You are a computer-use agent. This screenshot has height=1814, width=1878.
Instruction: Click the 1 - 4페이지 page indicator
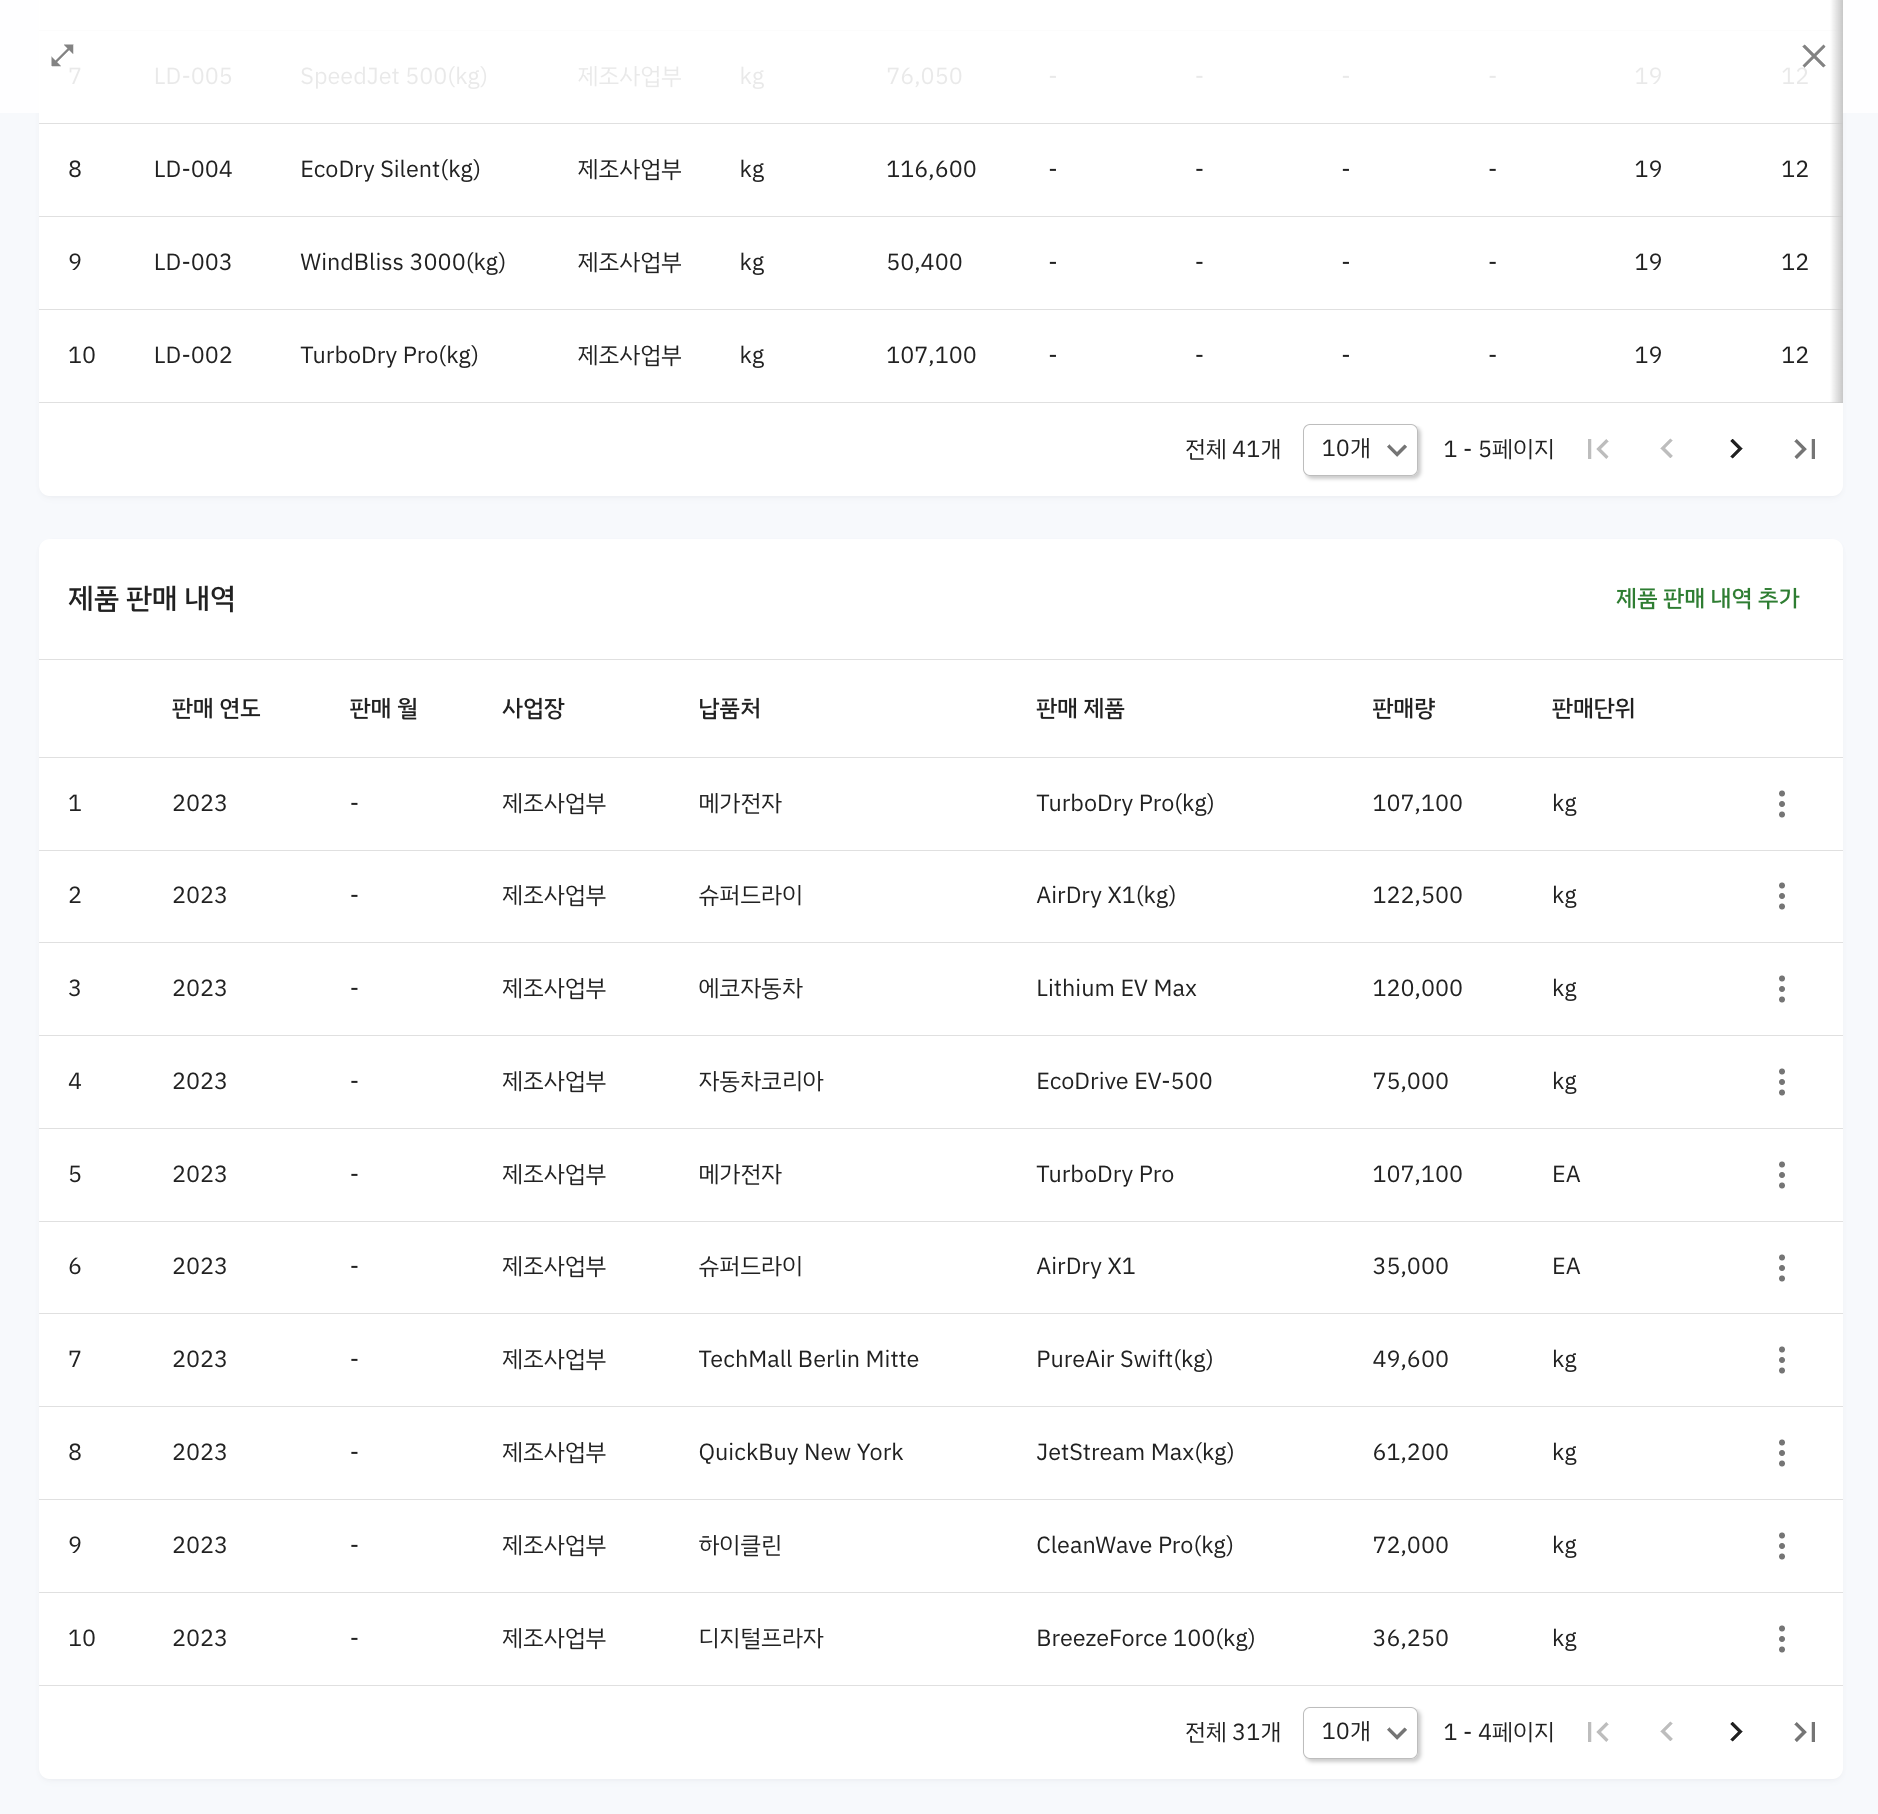point(1498,1732)
